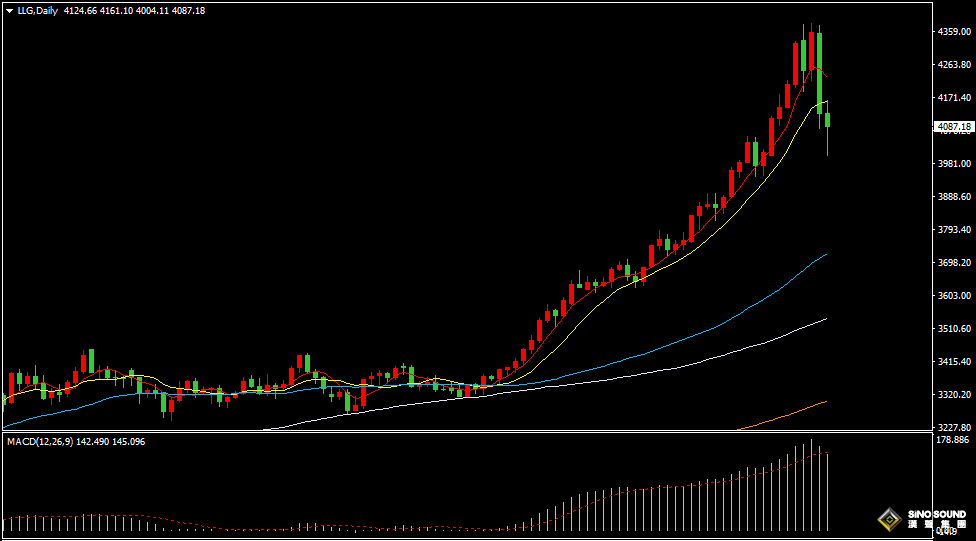This screenshot has width=976, height=541.
Task: Click the 4359.00 price axis label
Action: 954,32
